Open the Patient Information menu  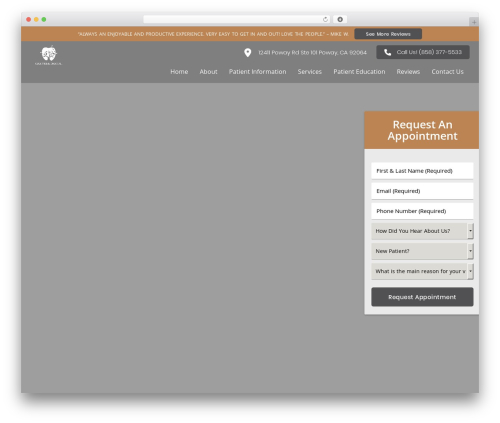(257, 72)
